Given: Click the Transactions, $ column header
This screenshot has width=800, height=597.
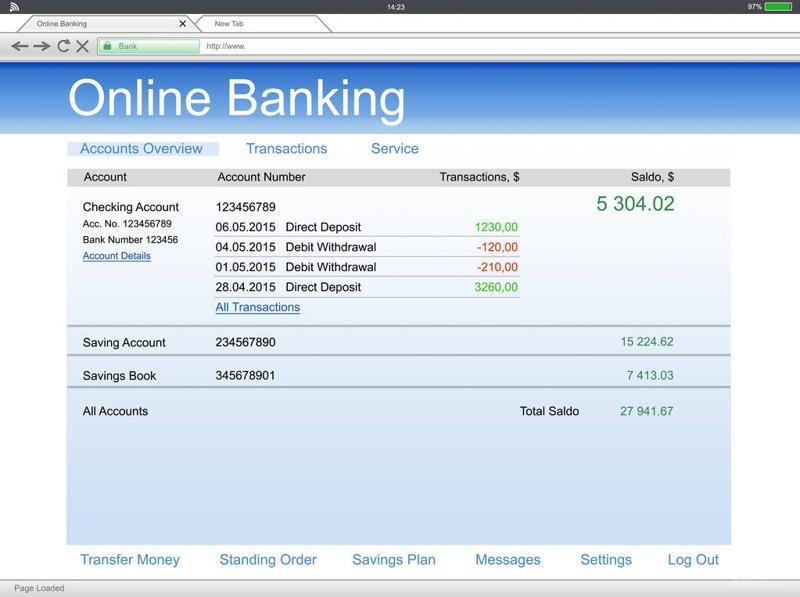Looking at the screenshot, I should coord(480,177).
